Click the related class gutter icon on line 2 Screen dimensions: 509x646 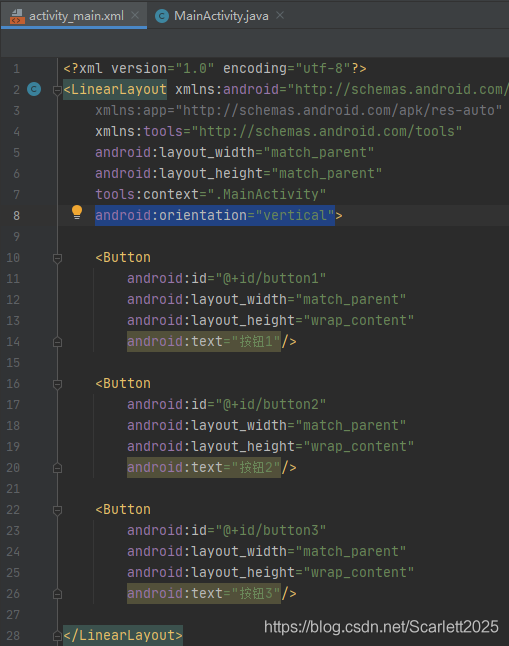point(34,89)
